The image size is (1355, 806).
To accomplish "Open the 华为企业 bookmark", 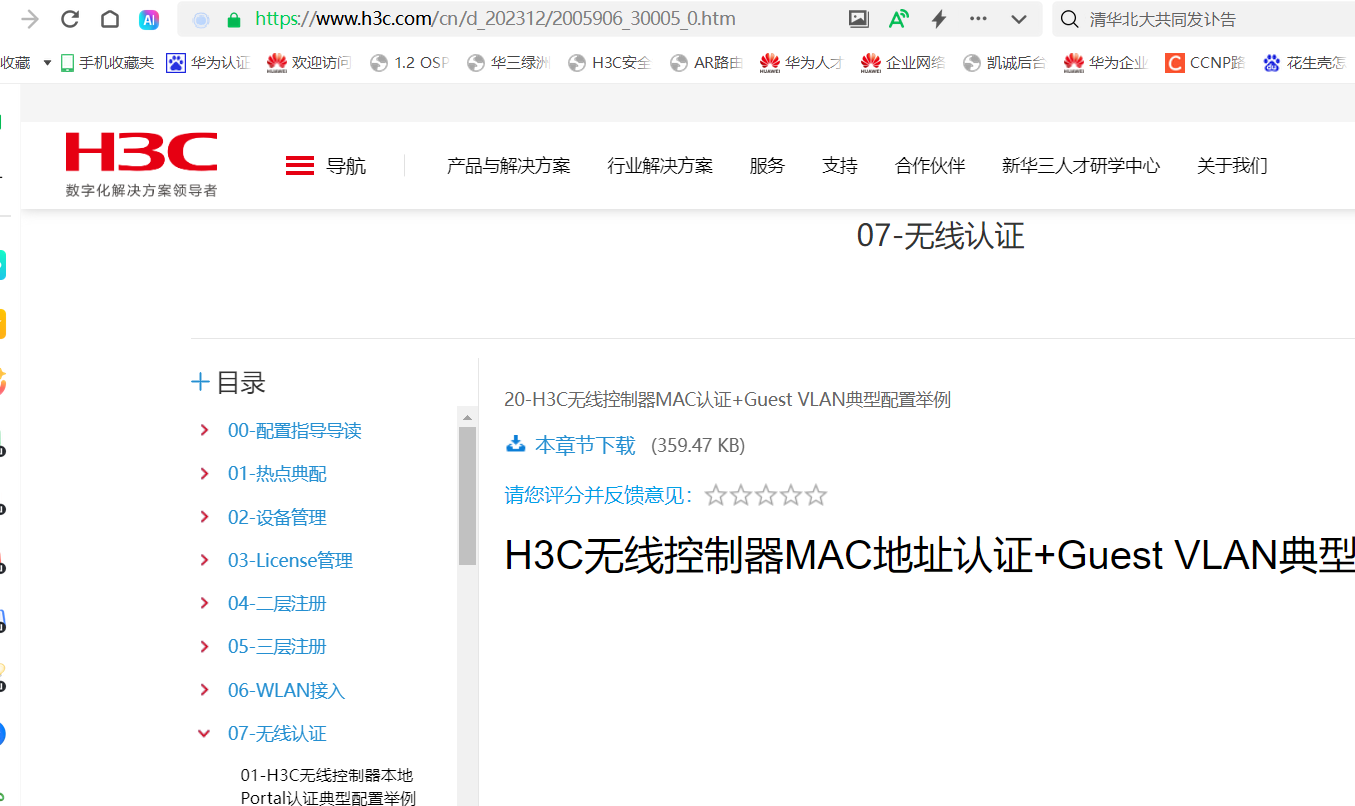I will pos(1106,63).
